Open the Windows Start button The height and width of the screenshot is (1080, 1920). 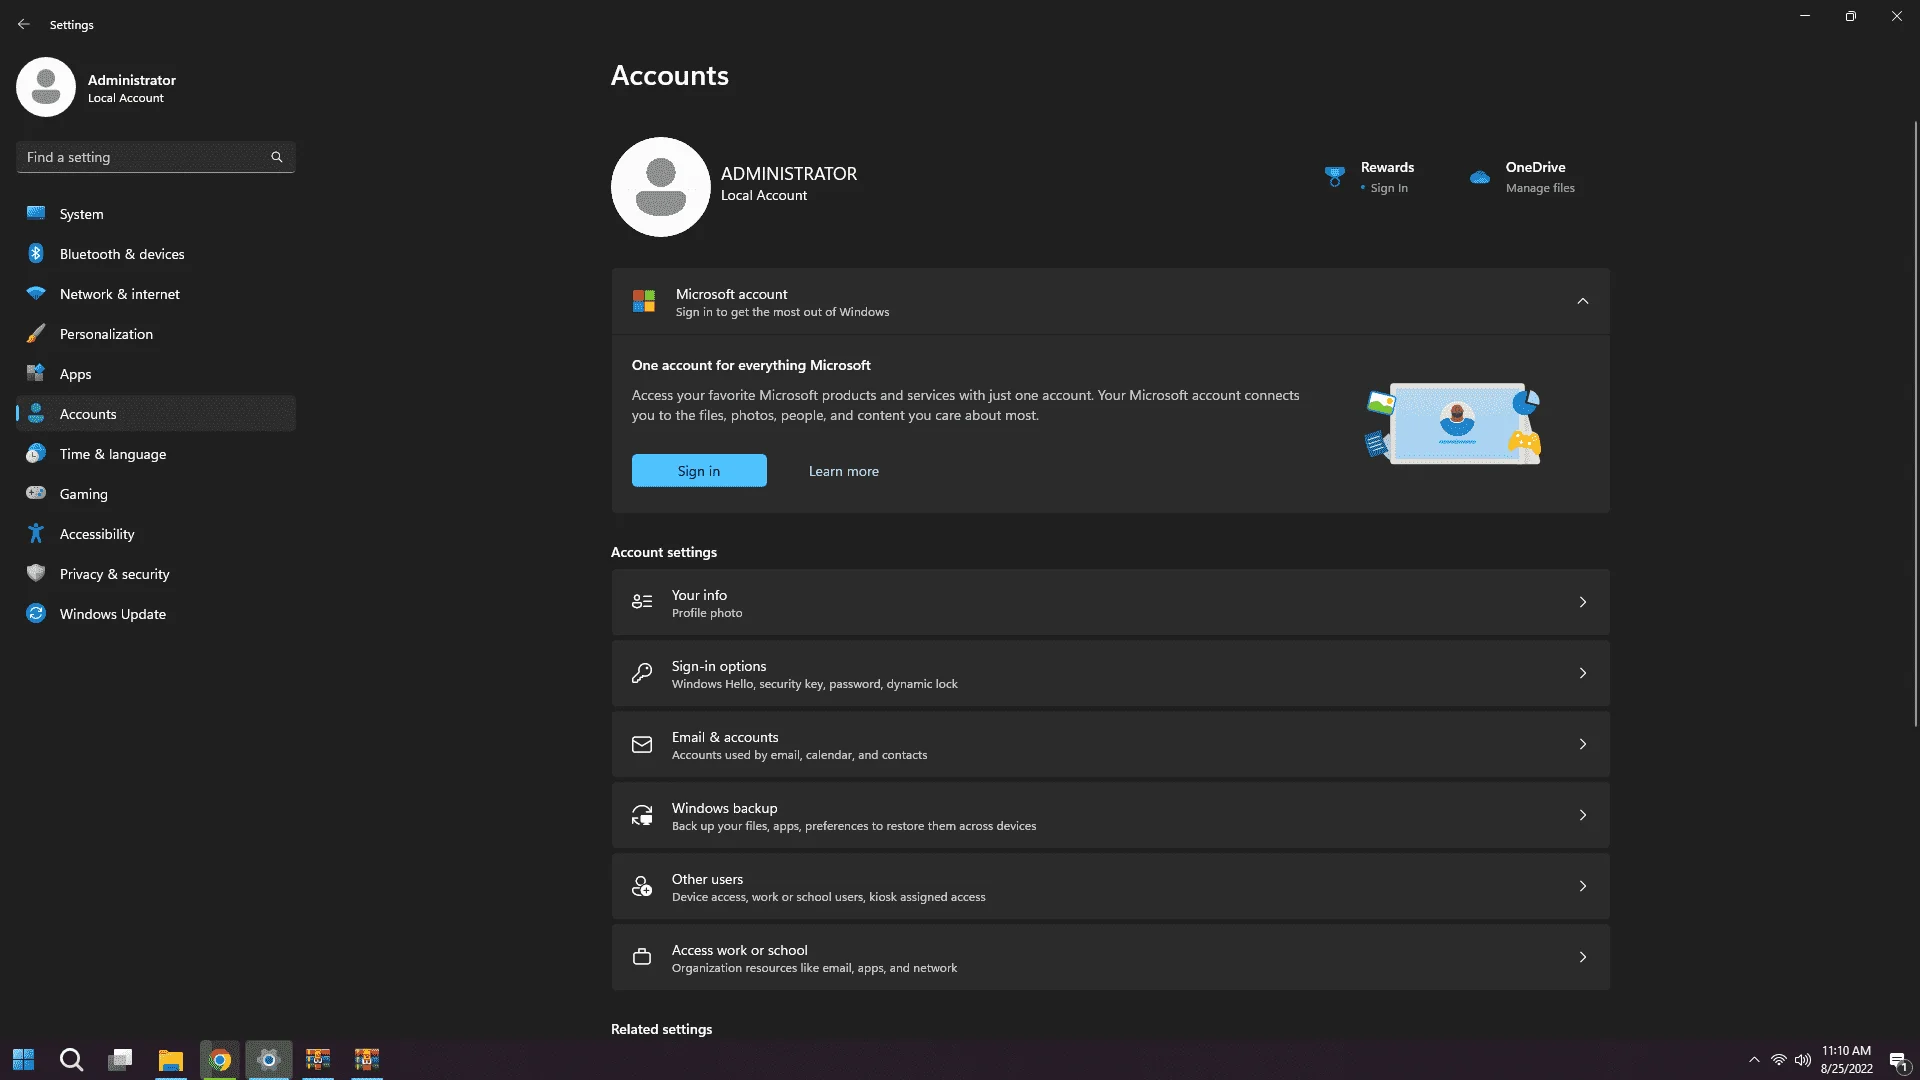click(23, 1060)
